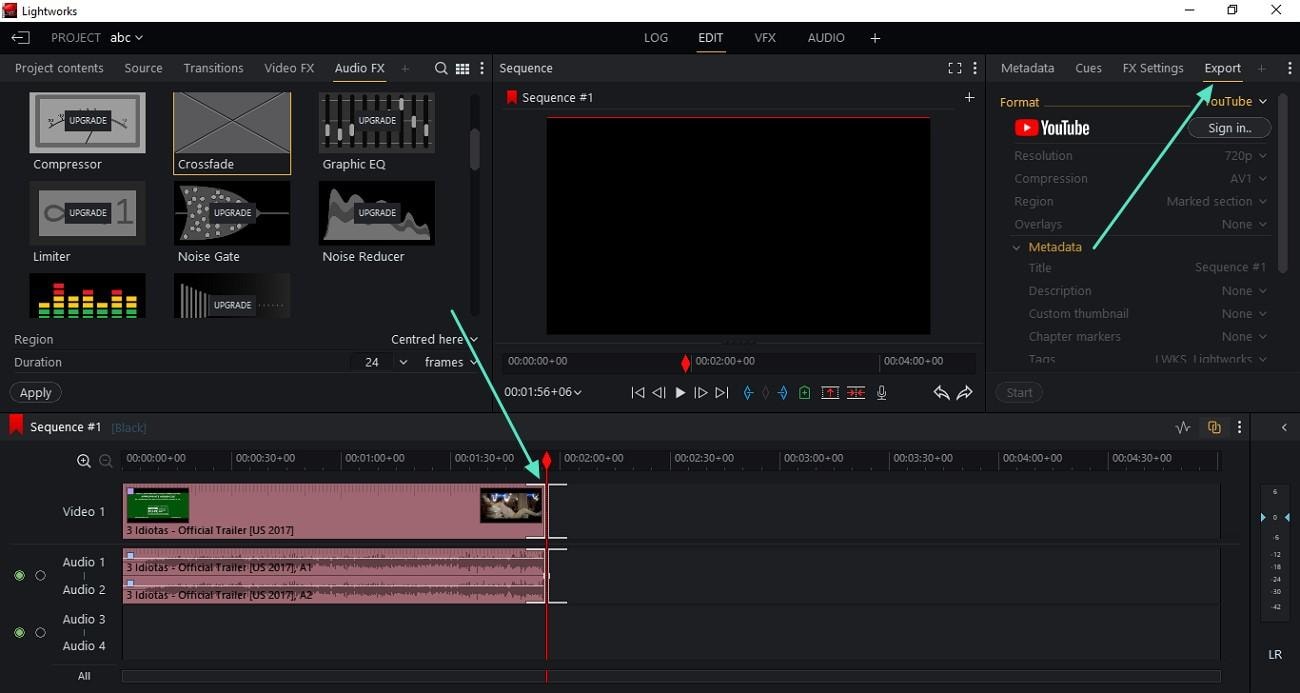Click the Apply button
Screen dimensions: 1300x693
(35, 393)
